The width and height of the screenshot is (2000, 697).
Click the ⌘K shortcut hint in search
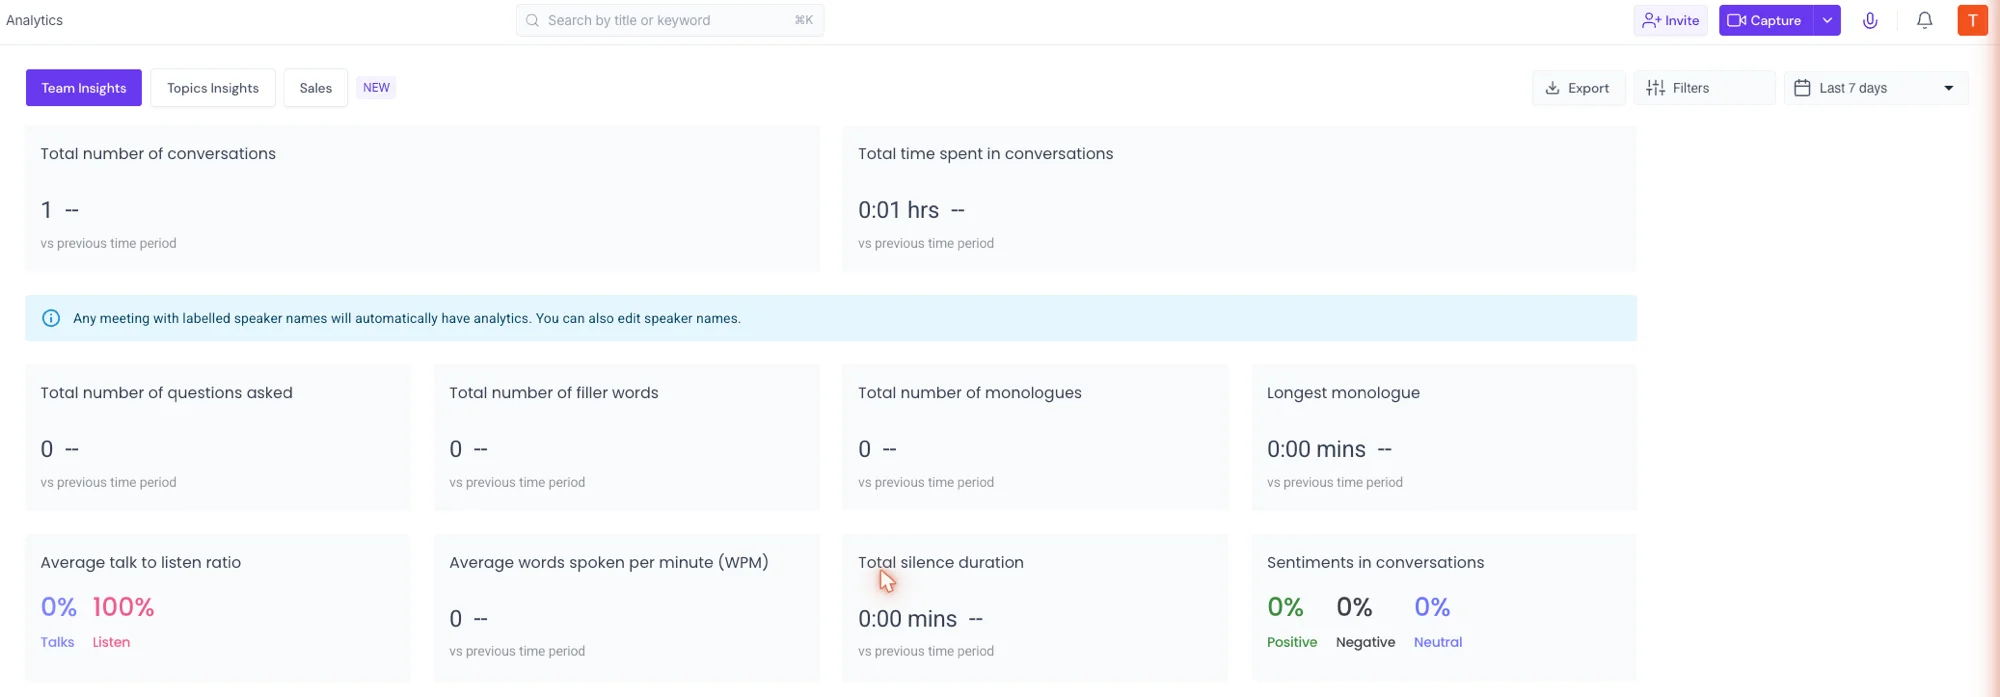point(803,20)
